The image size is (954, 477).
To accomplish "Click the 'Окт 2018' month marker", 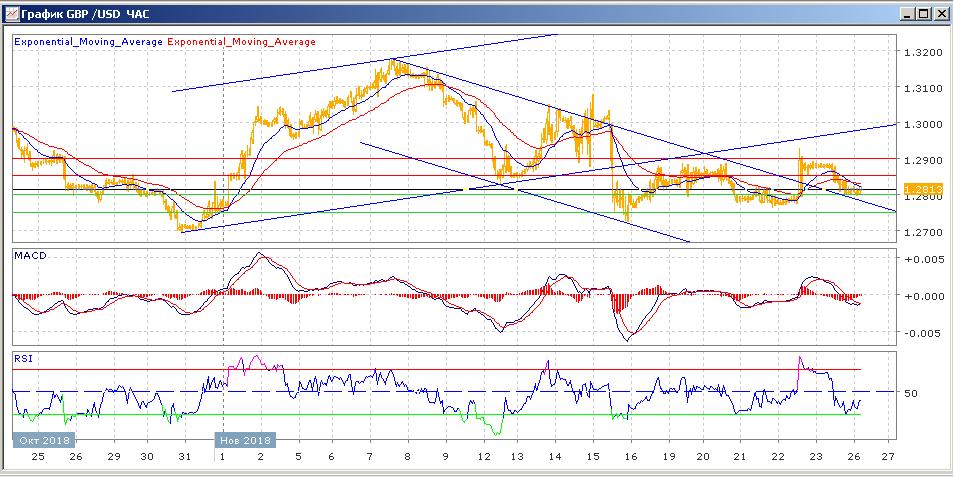I will [44, 440].
